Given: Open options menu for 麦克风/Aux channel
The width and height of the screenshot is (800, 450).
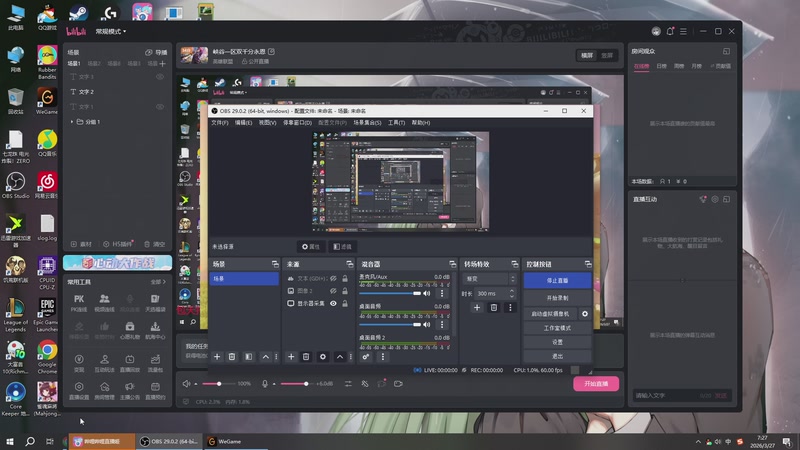Looking at the screenshot, I should (x=442, y=293).
